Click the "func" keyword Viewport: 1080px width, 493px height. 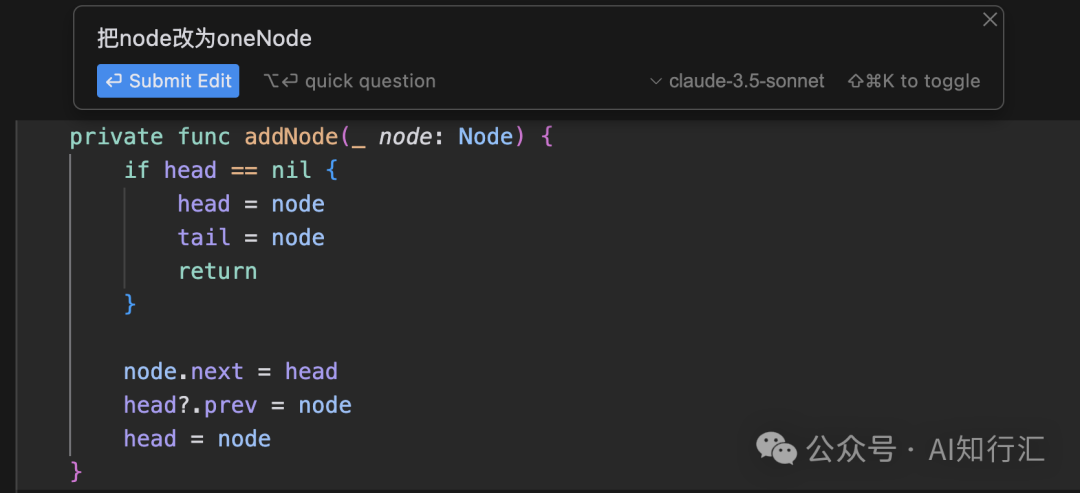204,137
